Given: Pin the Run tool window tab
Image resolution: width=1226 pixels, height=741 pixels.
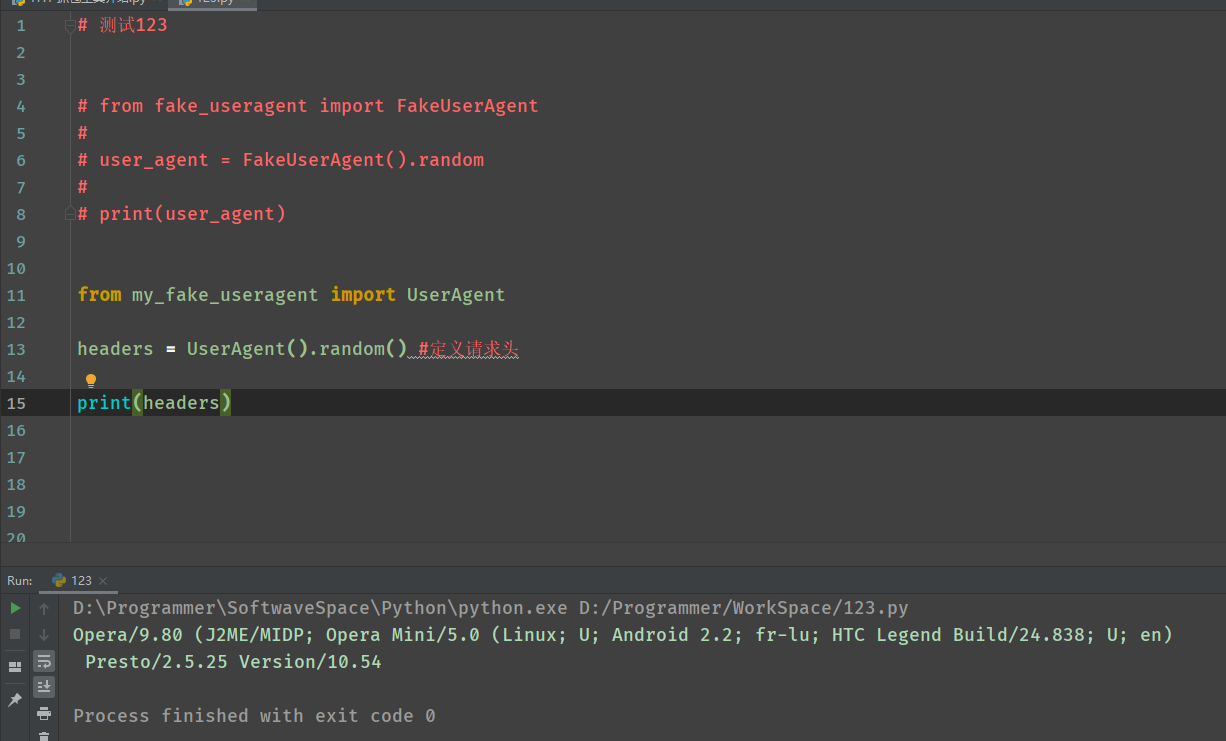Looking at the screenshot, I should 17,696.
